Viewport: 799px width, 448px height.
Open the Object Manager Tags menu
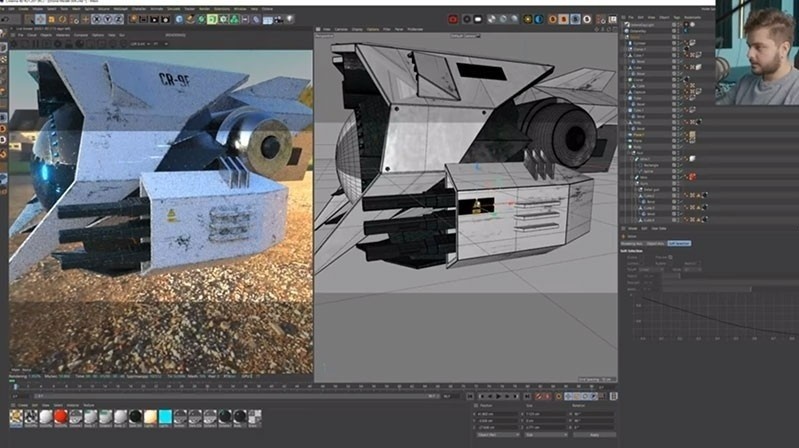coord(677,17)
